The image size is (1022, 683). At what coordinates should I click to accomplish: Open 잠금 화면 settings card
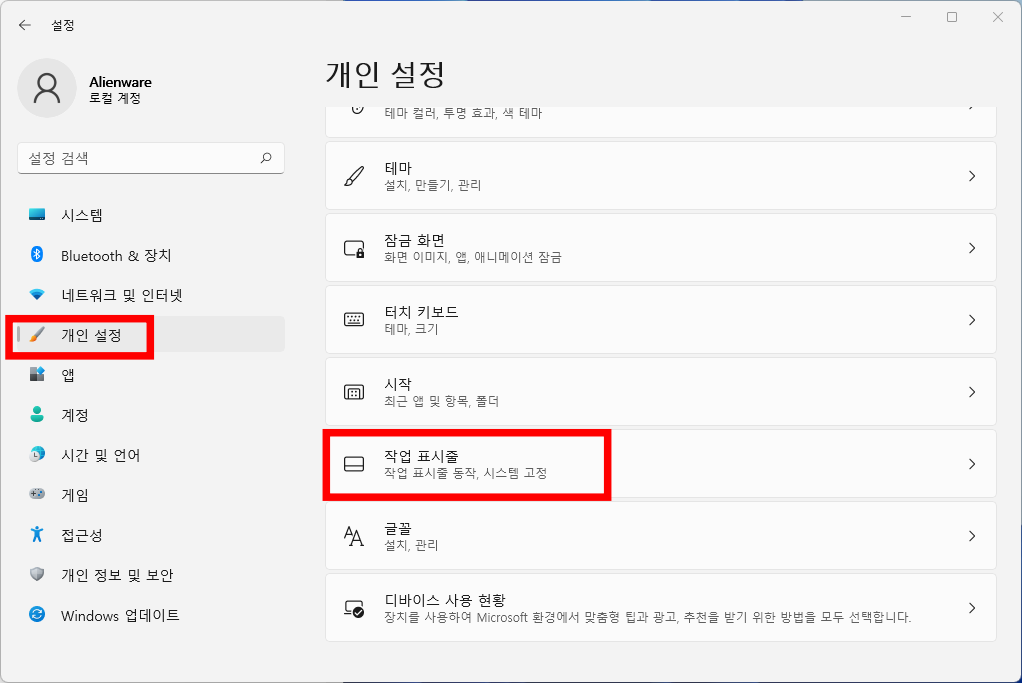tap(661, 248)
